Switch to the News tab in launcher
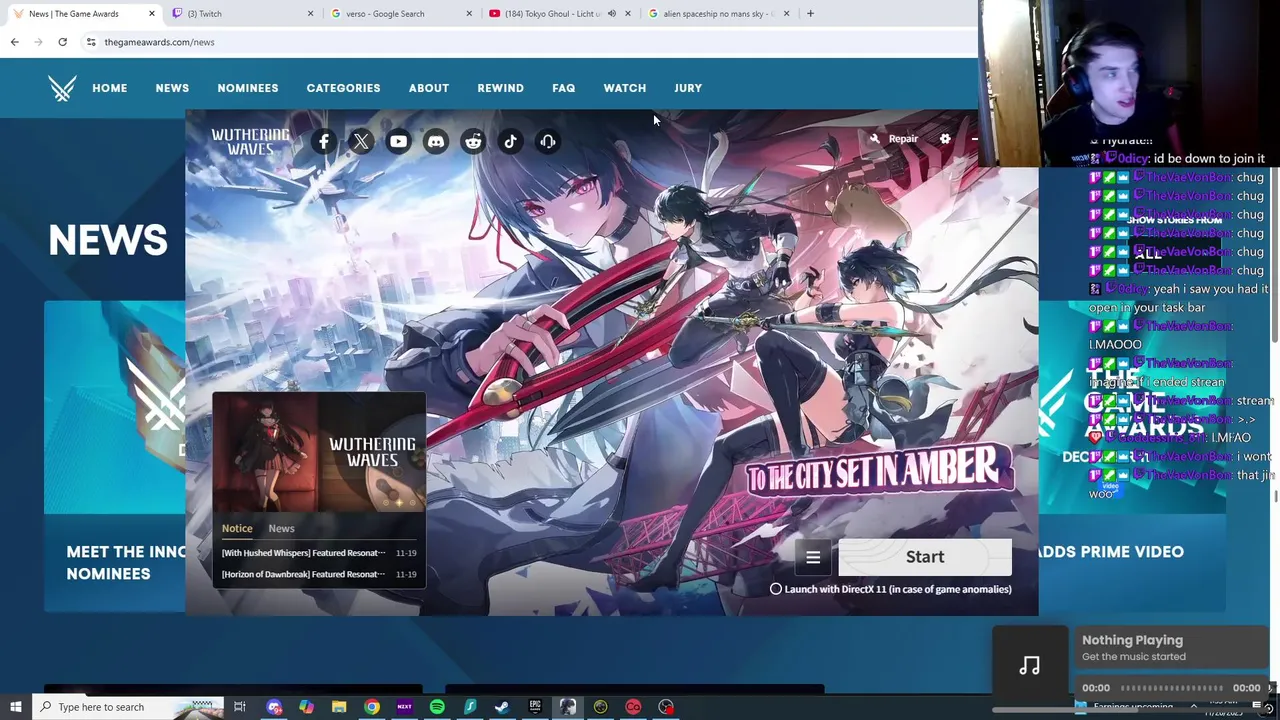This screenshot has width=1280, height=720. 281,528
